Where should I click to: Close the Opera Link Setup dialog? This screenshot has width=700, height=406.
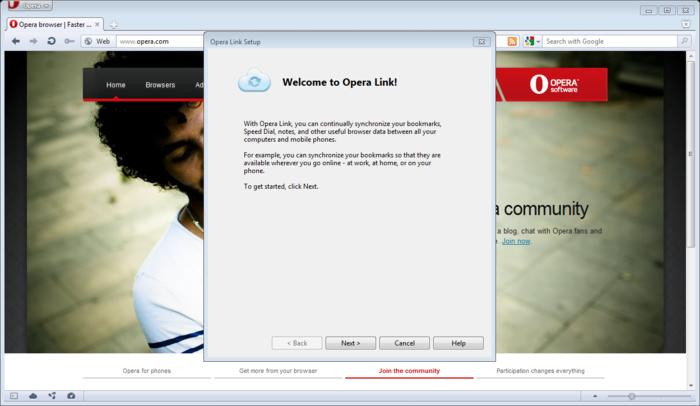[482, 42]
